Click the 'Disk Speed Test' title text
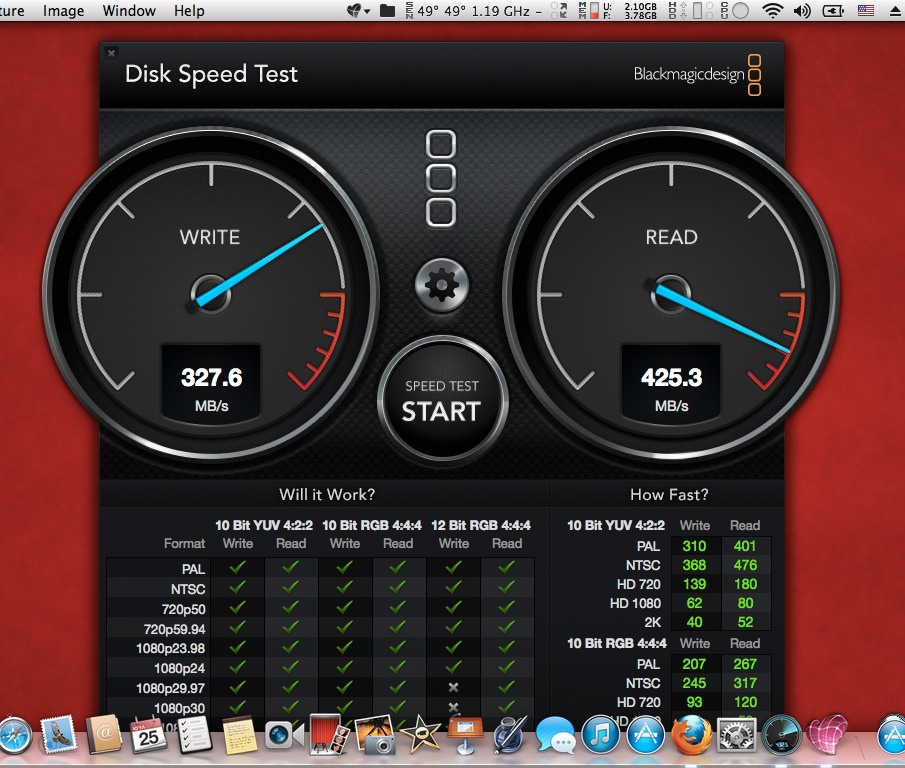This screenshot has height=768, width=905. point(211,74)
